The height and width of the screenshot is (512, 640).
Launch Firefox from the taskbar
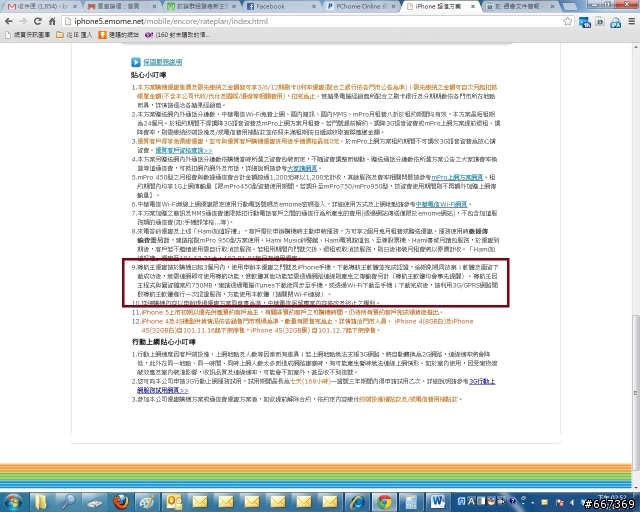point(121,502)
